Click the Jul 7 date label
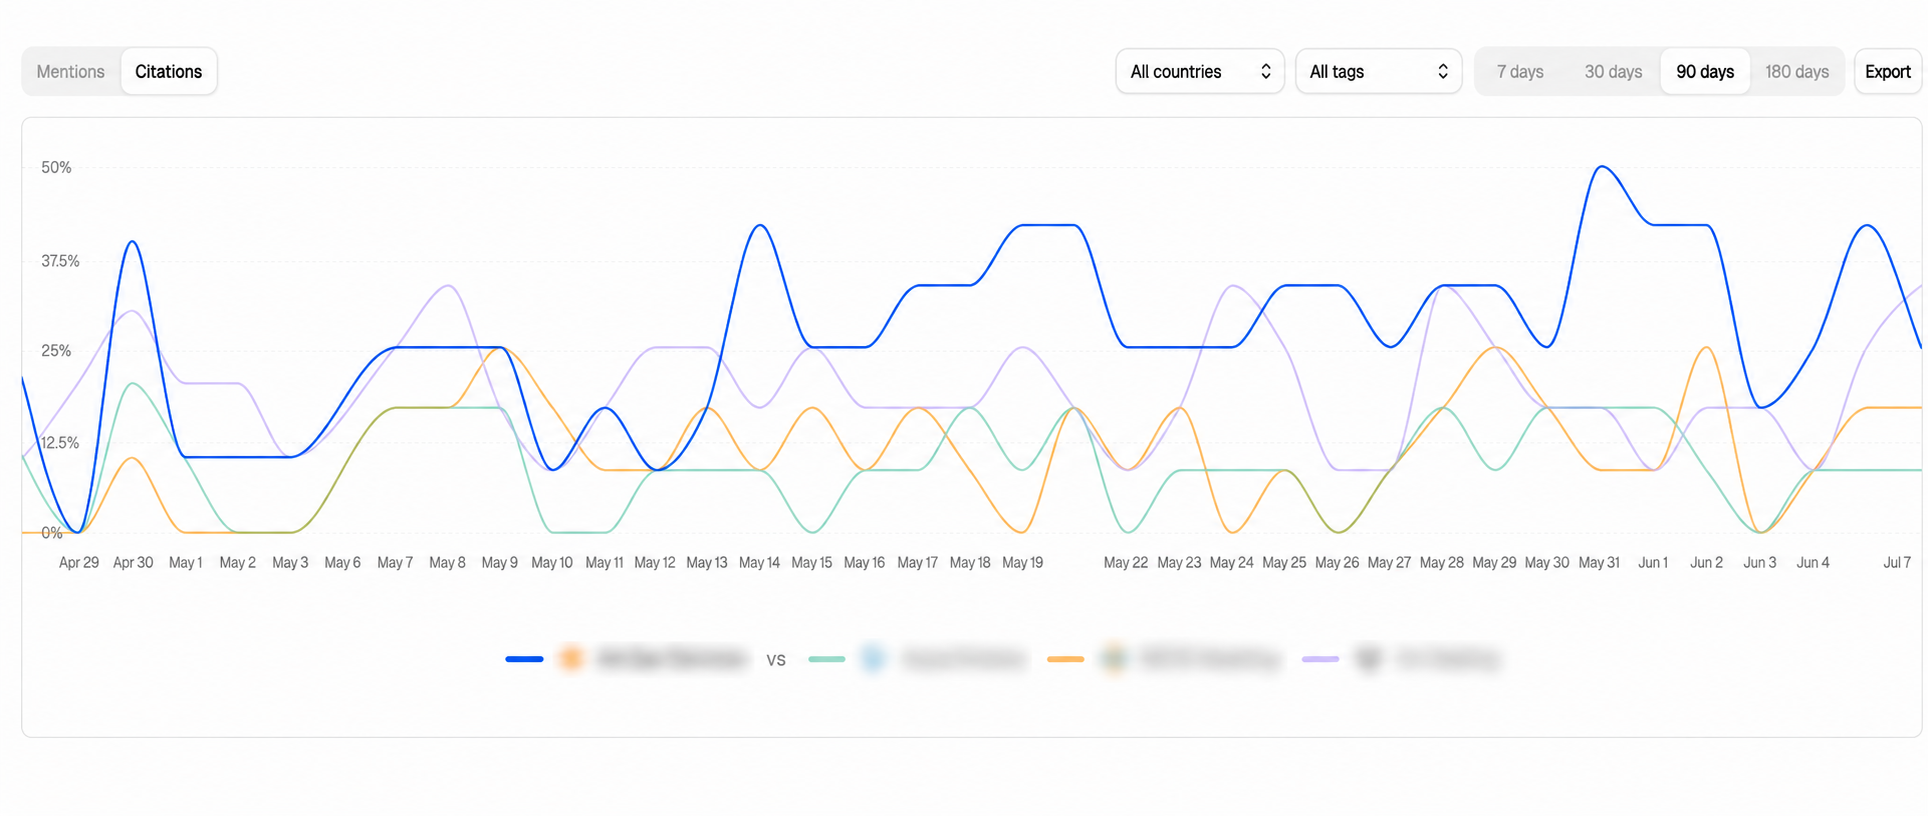 (1897, 563)
